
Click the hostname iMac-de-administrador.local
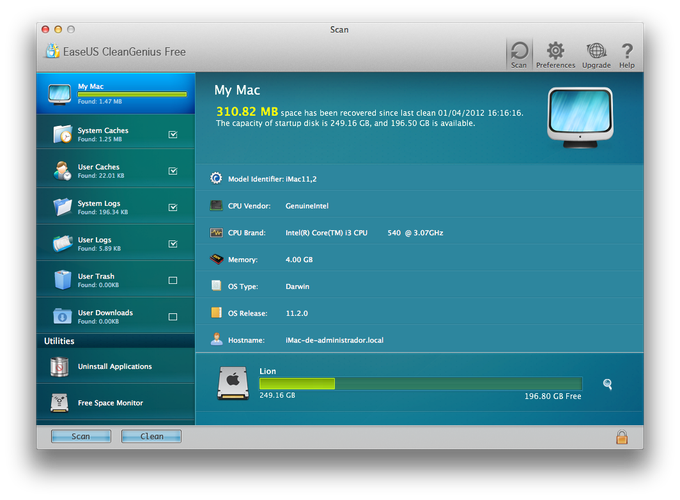tap(334, 340)
